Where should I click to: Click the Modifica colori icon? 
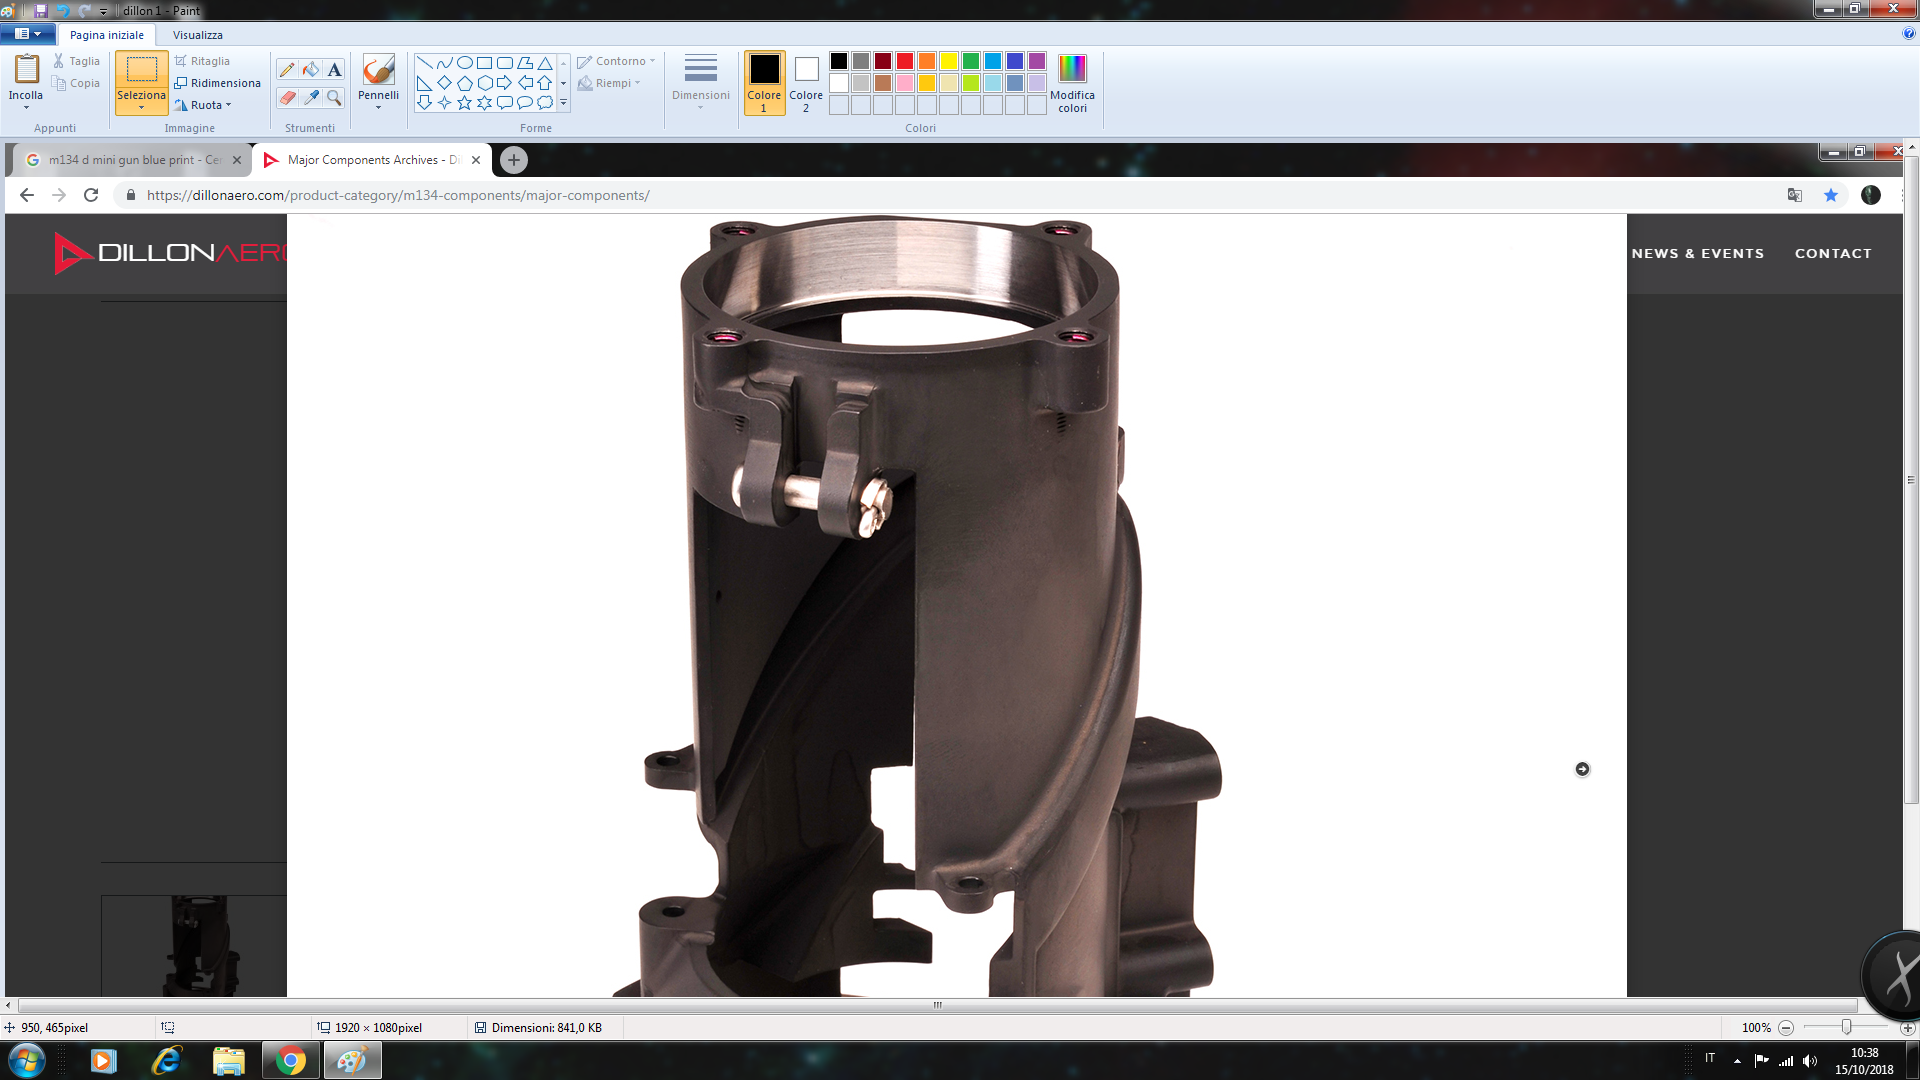click(x=1072, y=69)
